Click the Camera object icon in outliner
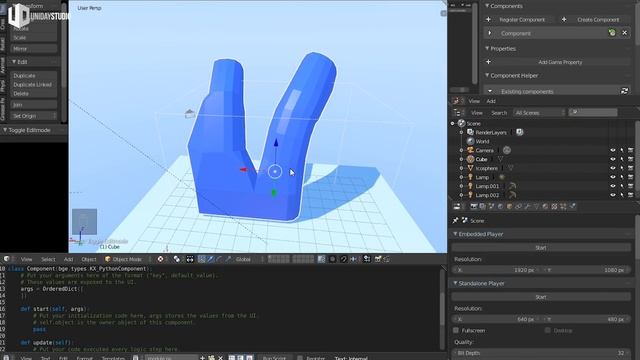The width and height of the screenshot is (640, 360). click(x=470, y=150)
